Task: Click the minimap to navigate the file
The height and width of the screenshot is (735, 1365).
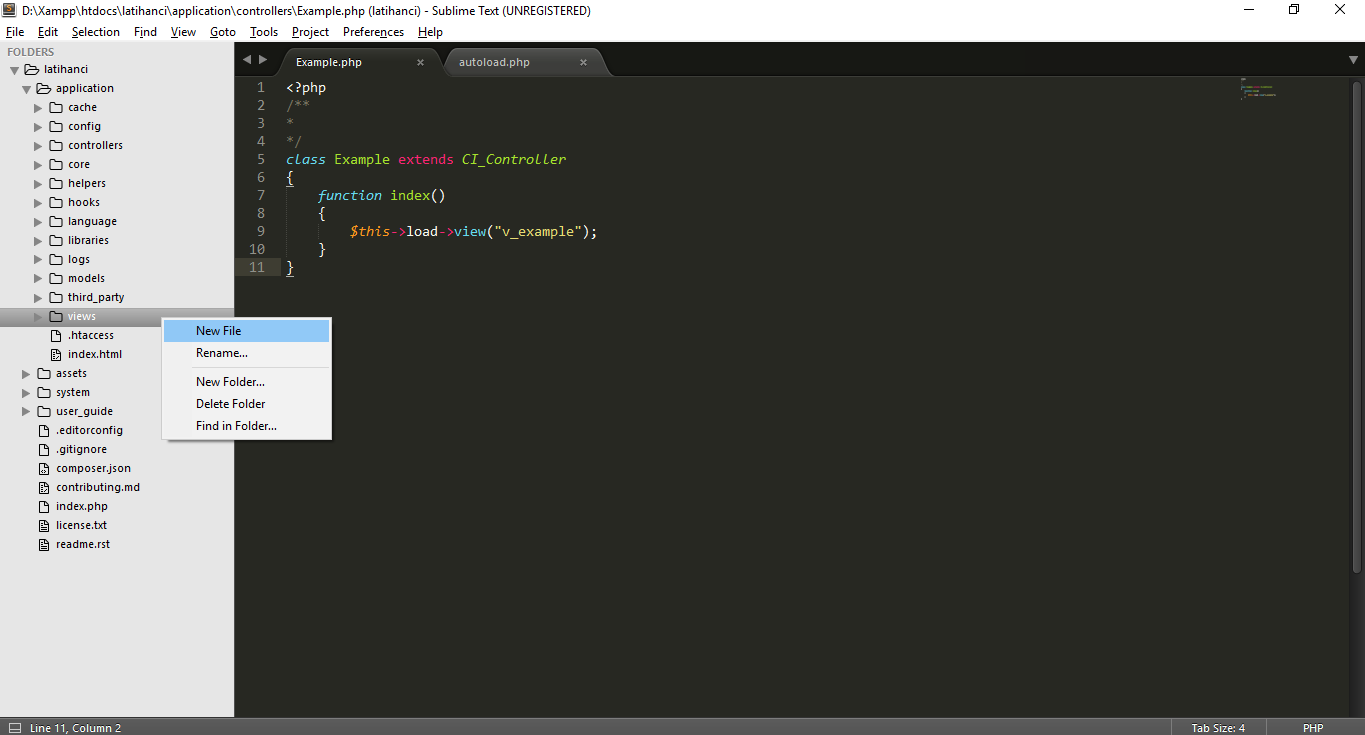Action: pyautogui.click(x=1257, y=90)
